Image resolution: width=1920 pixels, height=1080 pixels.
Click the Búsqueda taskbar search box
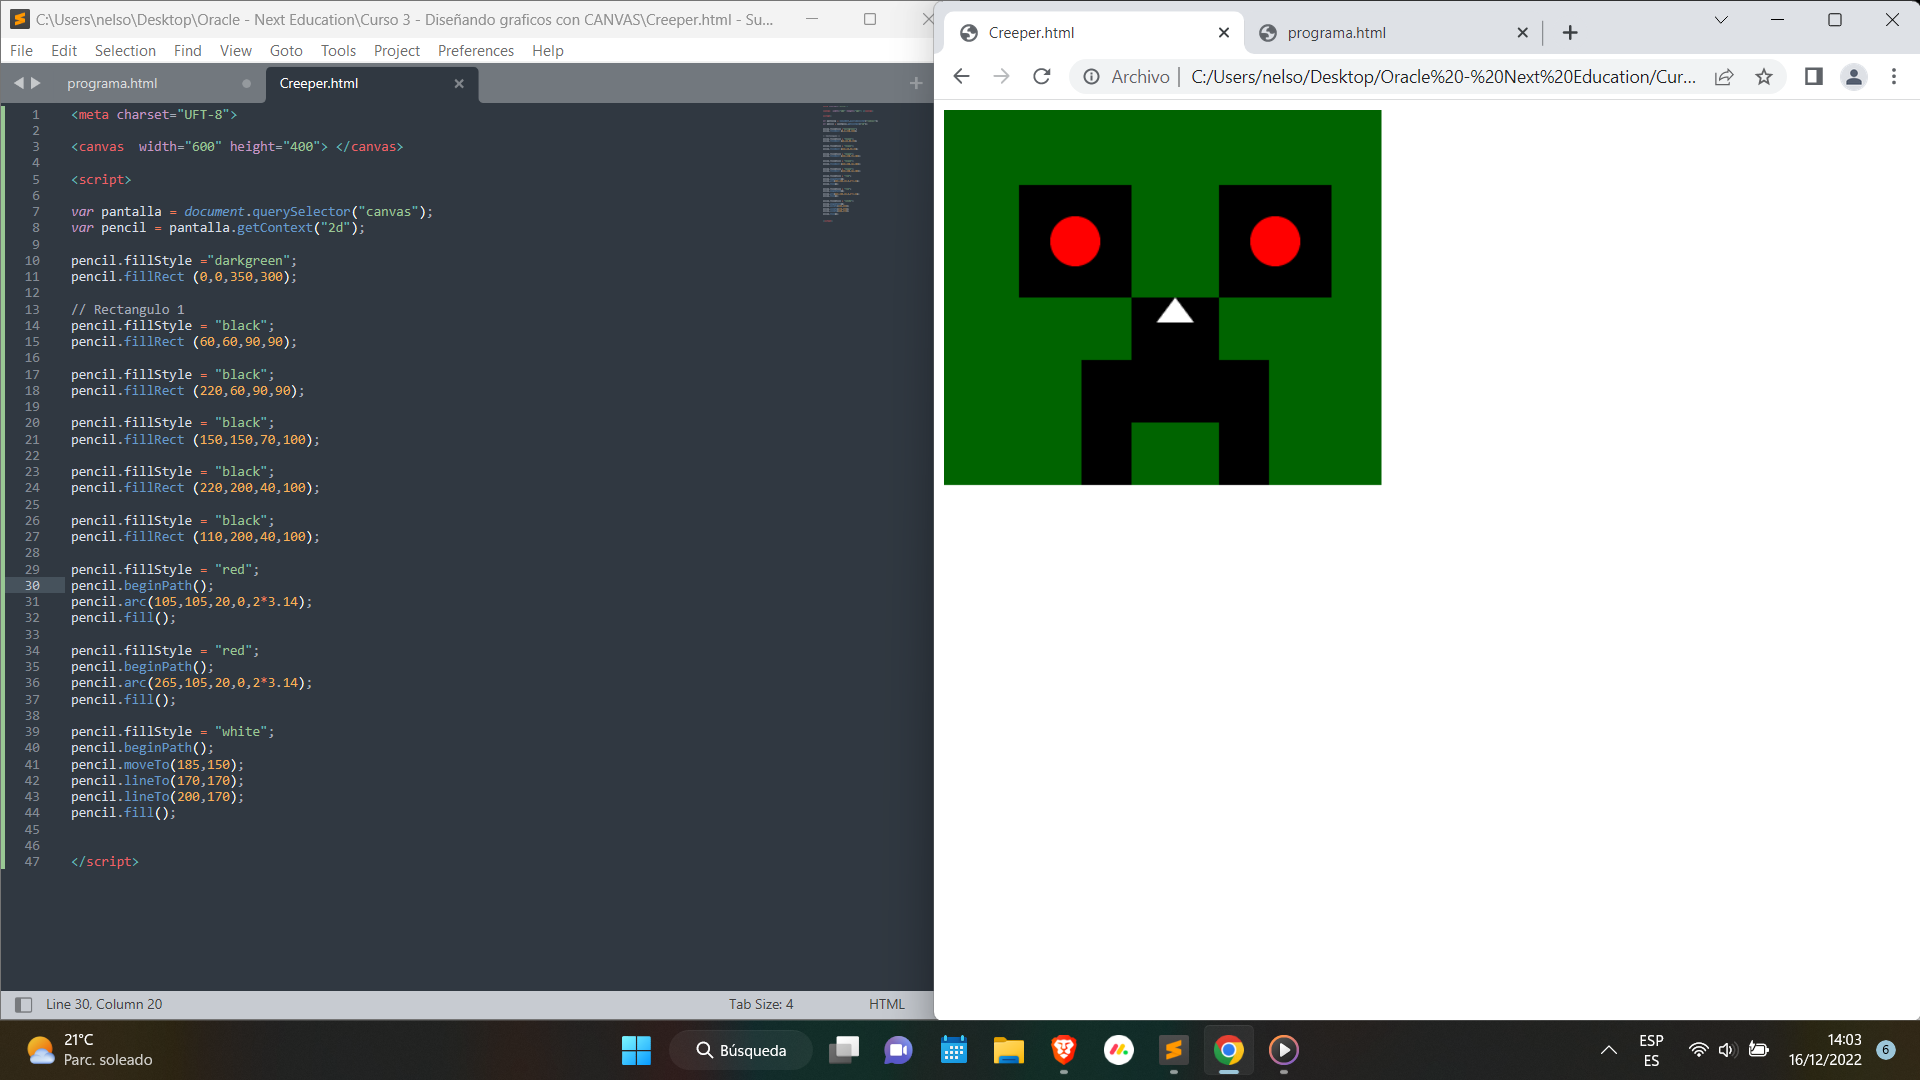[741, 1050]
